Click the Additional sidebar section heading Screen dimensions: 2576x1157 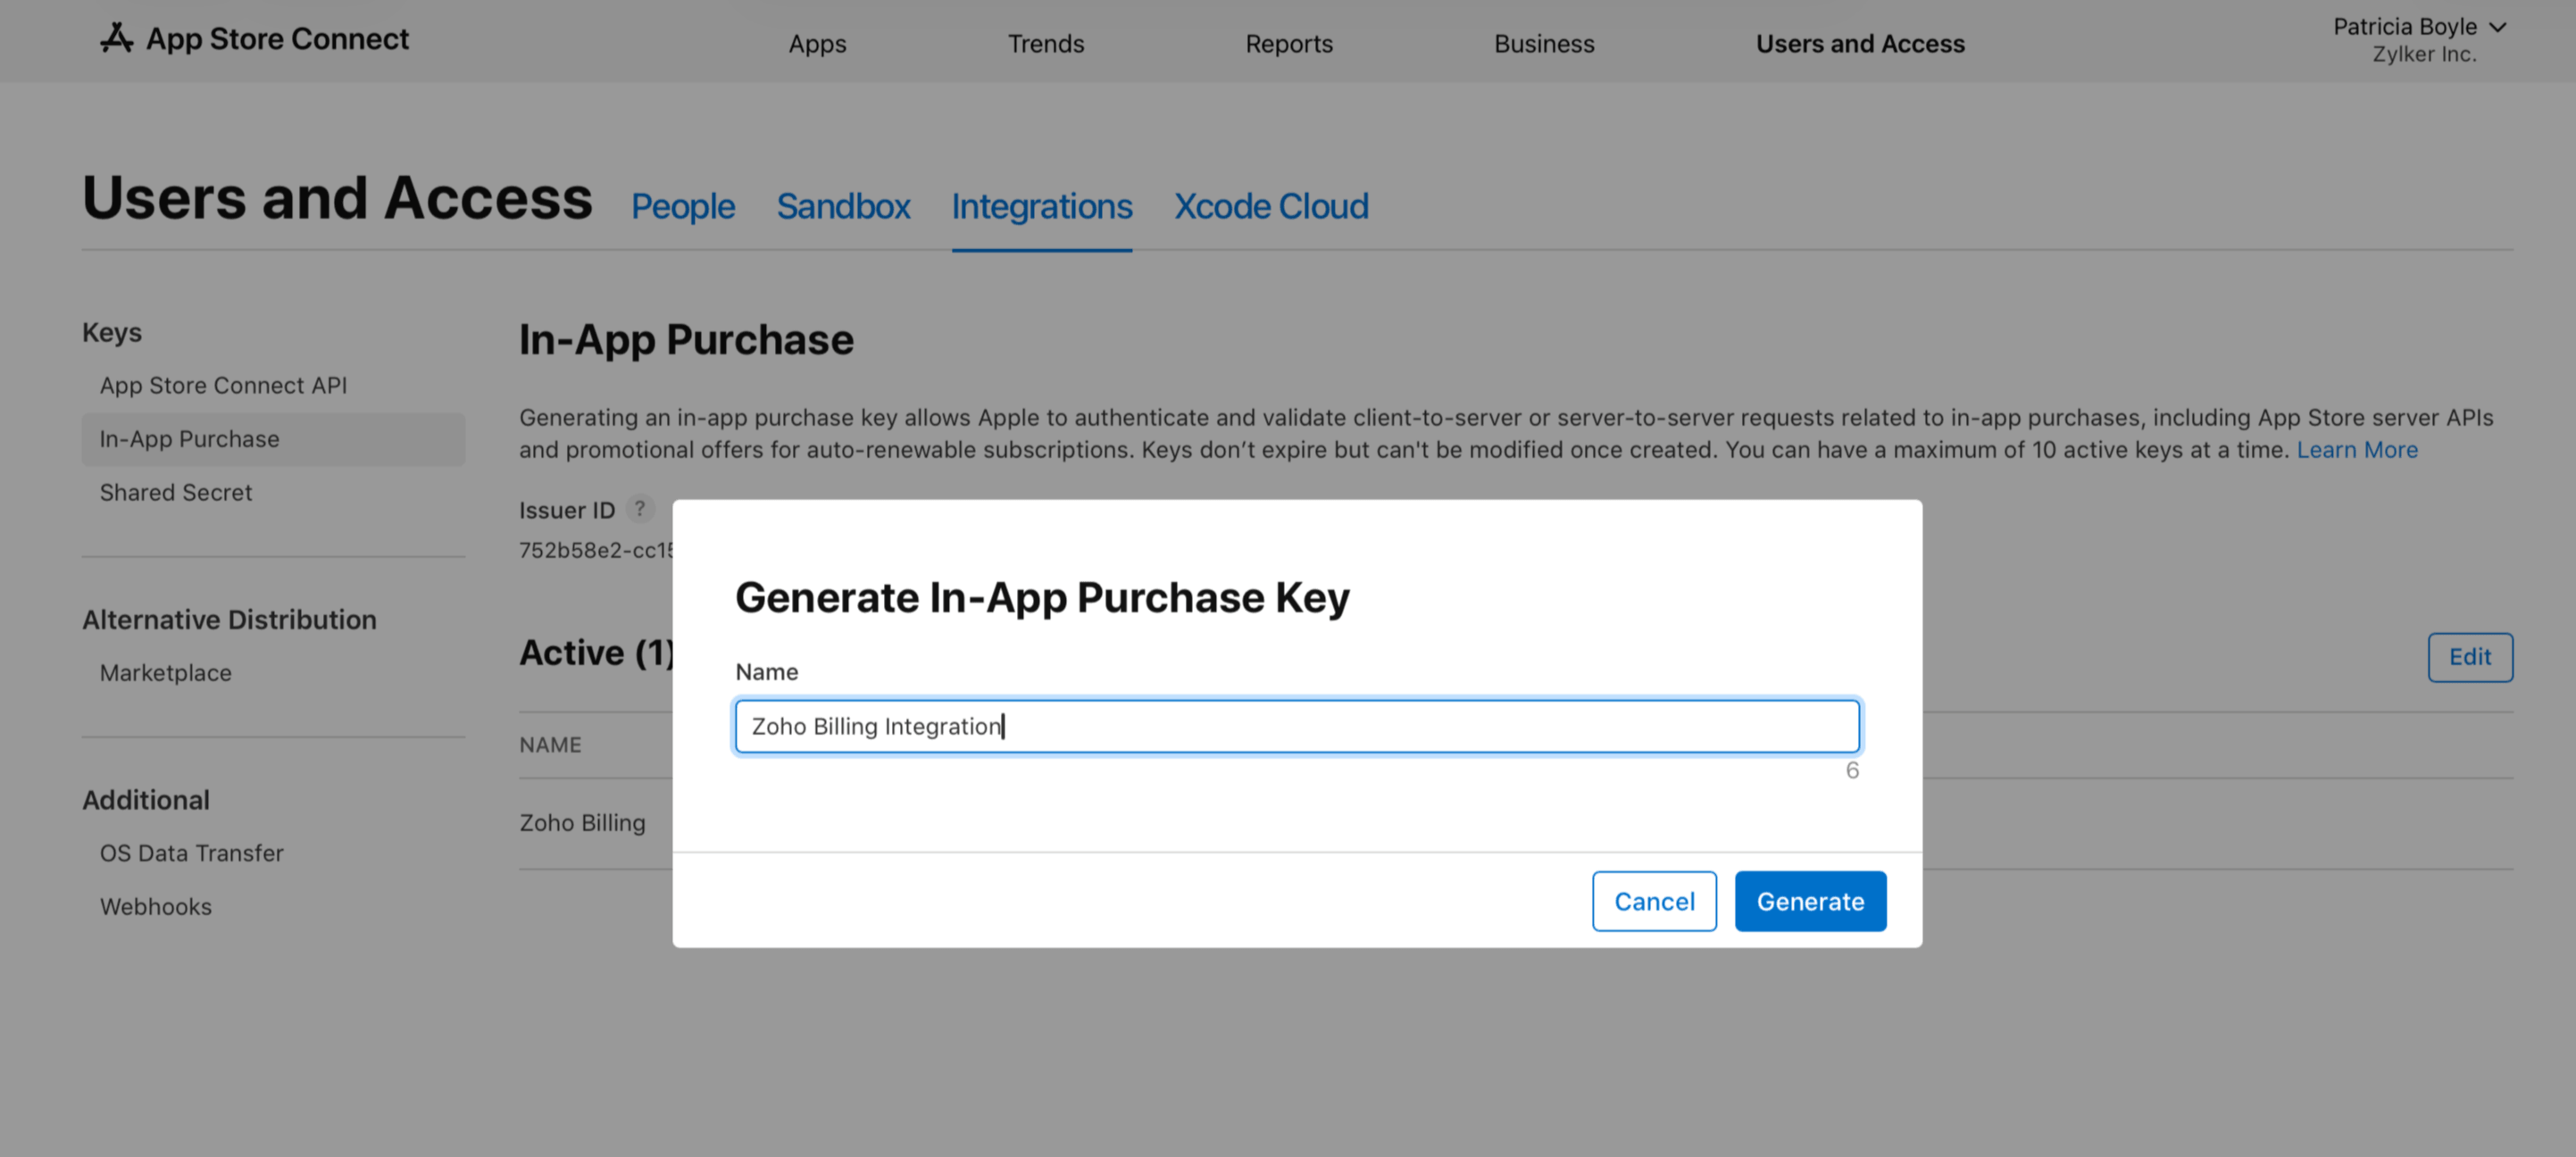click(x=146, y=800)
